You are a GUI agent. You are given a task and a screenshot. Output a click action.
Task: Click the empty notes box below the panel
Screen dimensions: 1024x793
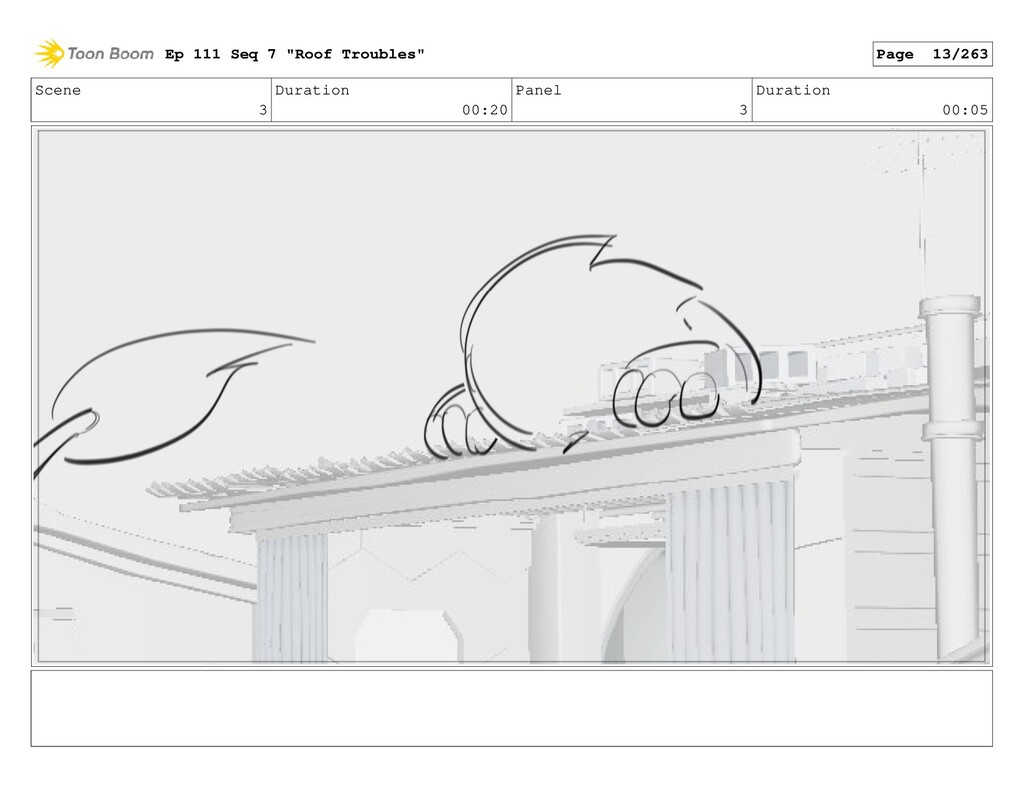(x=511, y=708)
